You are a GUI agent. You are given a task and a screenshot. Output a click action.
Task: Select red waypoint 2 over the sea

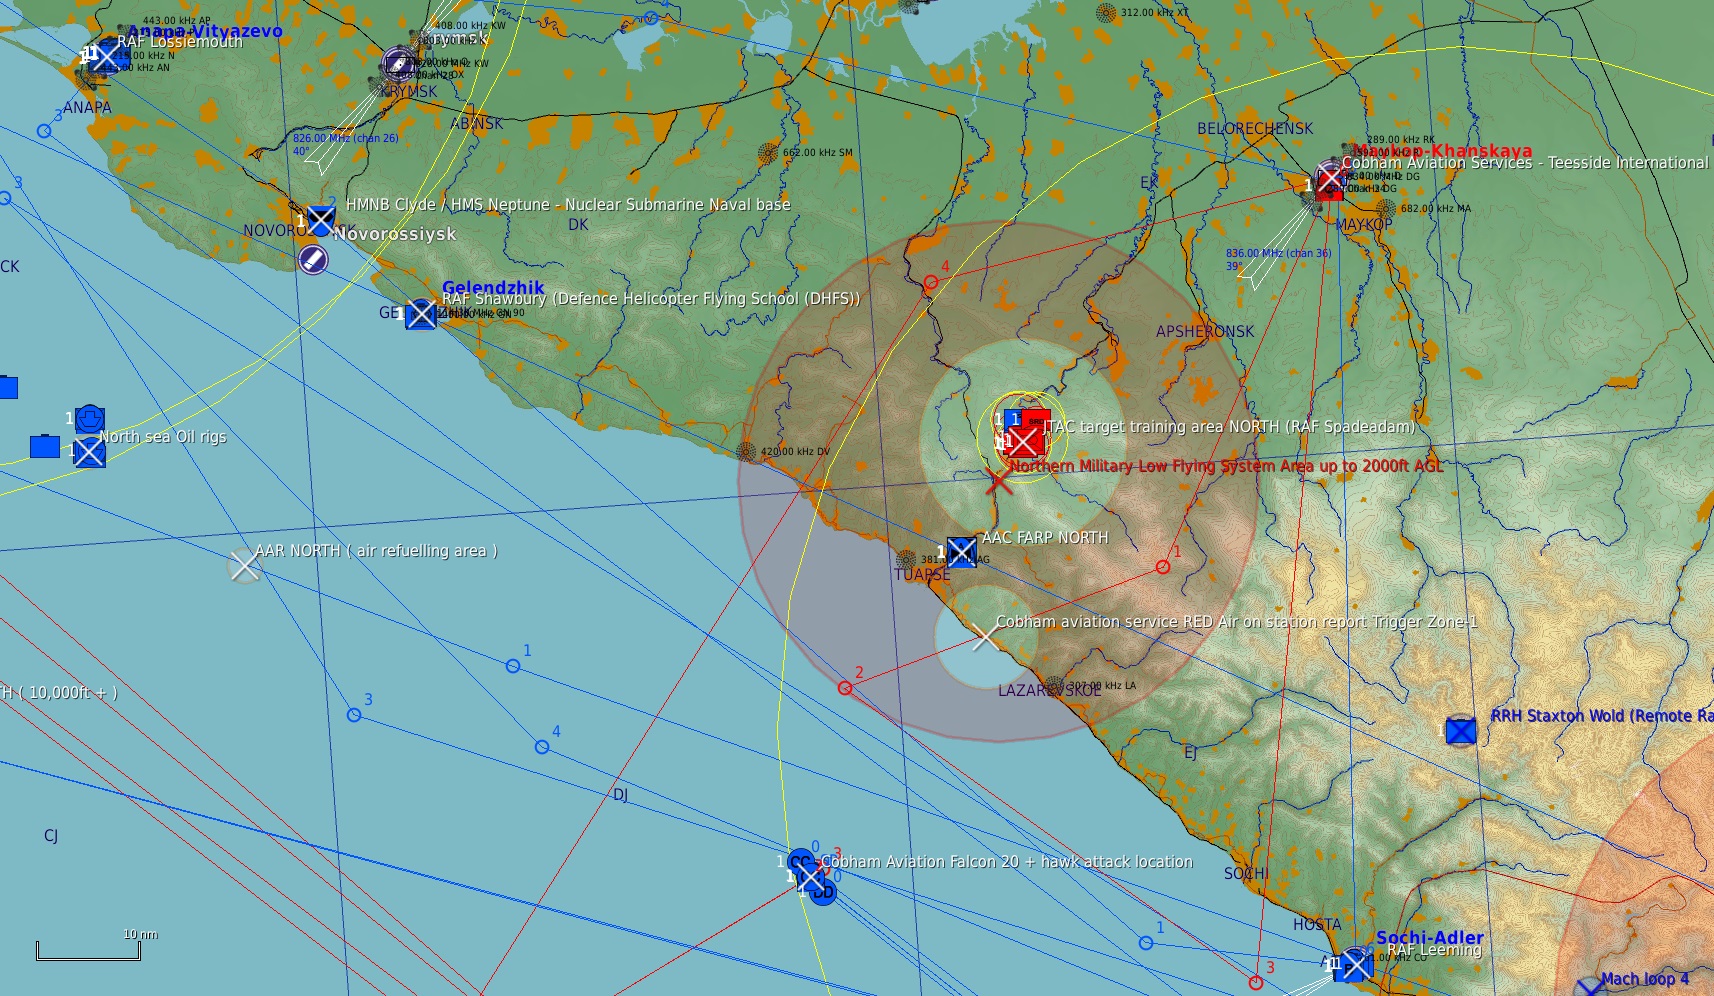pos(845,688)
